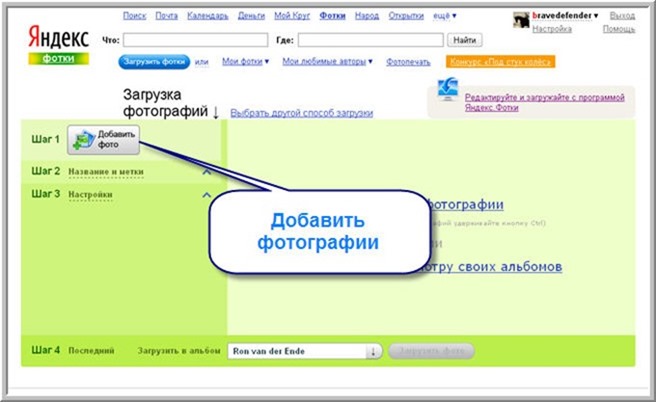Click the bravedefender user avatar
Viewport: 656px width, 402px height.
coord(521,19)
